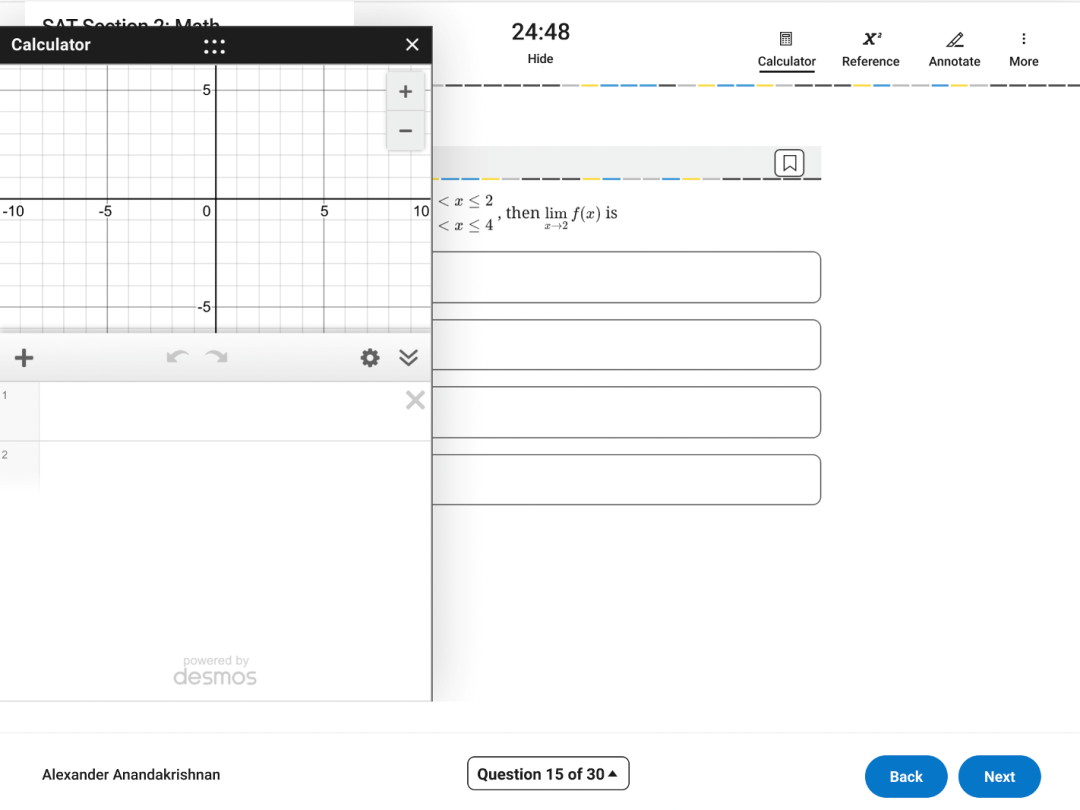1080x810 pixels.
Task: Click into expression line 2 field
Action: click(220, 466)
